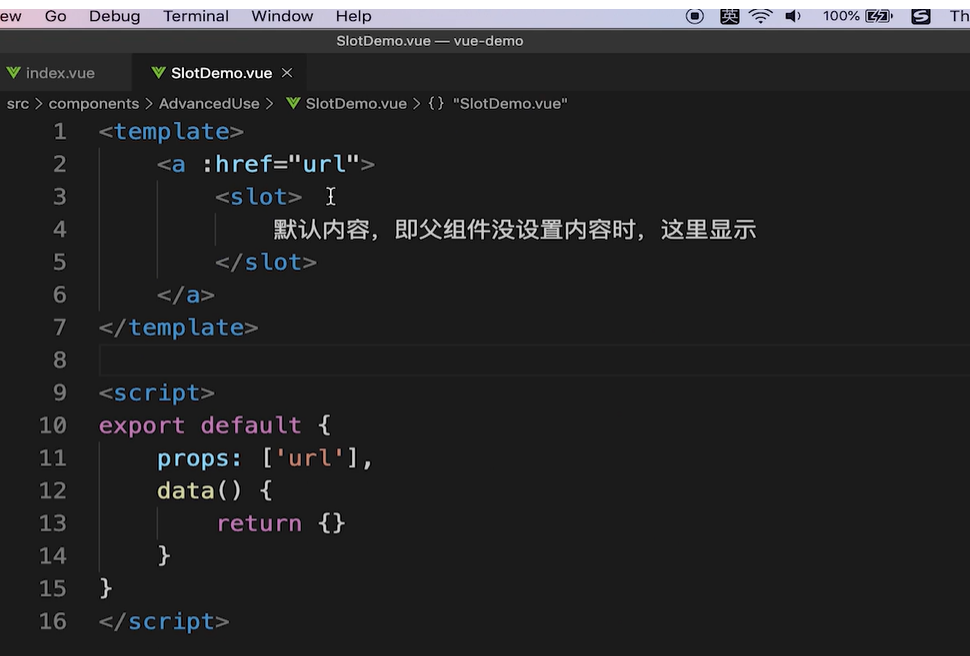Place cursor on empty line 8
The image size is (970, 656).
(534, 360)
